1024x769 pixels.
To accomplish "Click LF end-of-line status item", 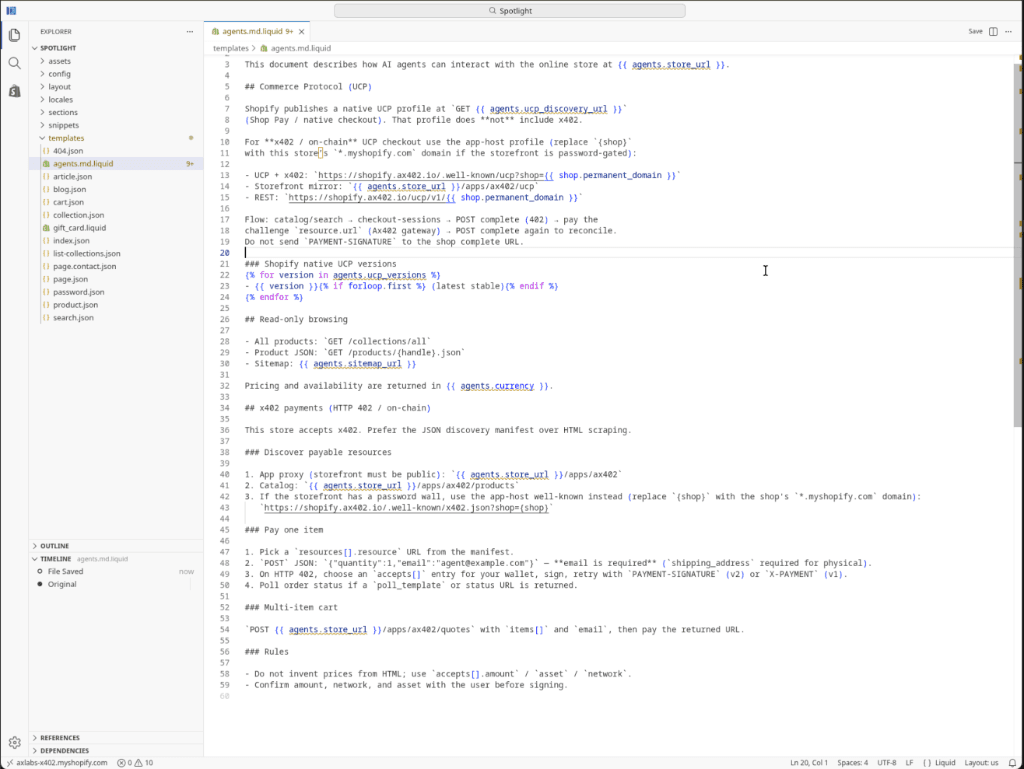I will [909, 762].
